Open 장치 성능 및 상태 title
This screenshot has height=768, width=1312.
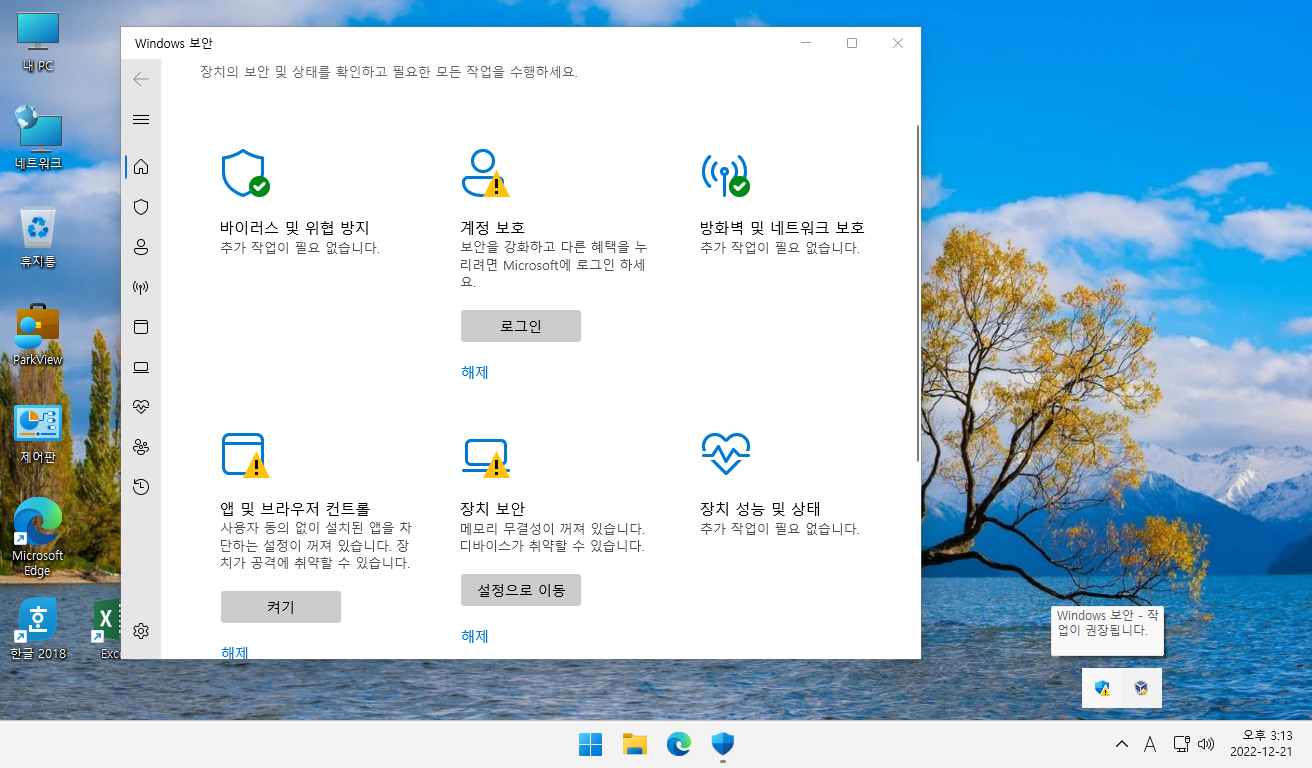pyautogui.click(x=761, y=508)
